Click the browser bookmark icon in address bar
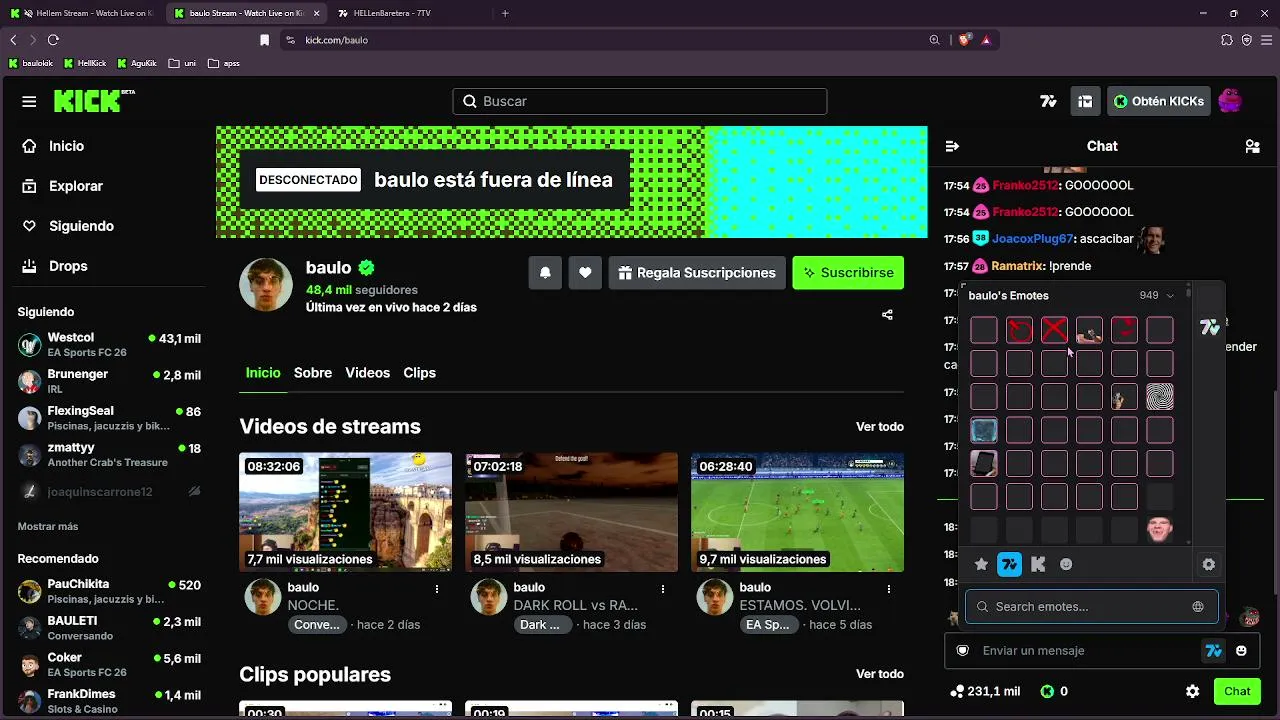 coord(264,40)
